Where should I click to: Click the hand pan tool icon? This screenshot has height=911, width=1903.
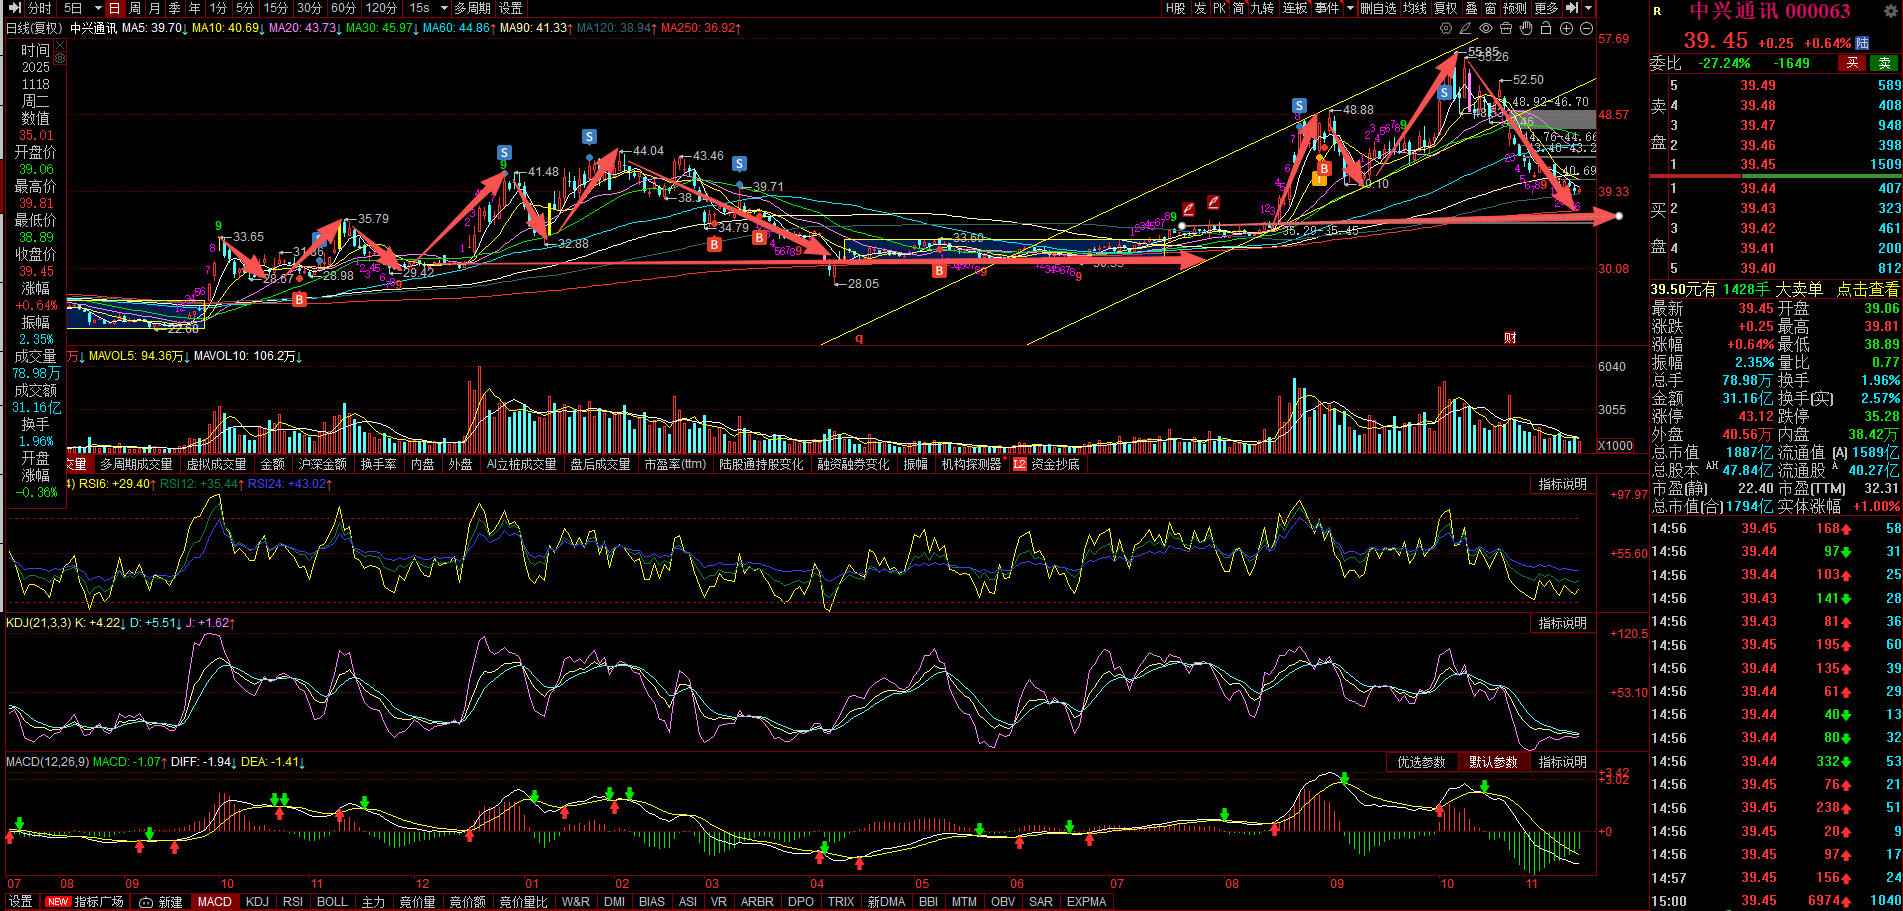(1526, 28)
